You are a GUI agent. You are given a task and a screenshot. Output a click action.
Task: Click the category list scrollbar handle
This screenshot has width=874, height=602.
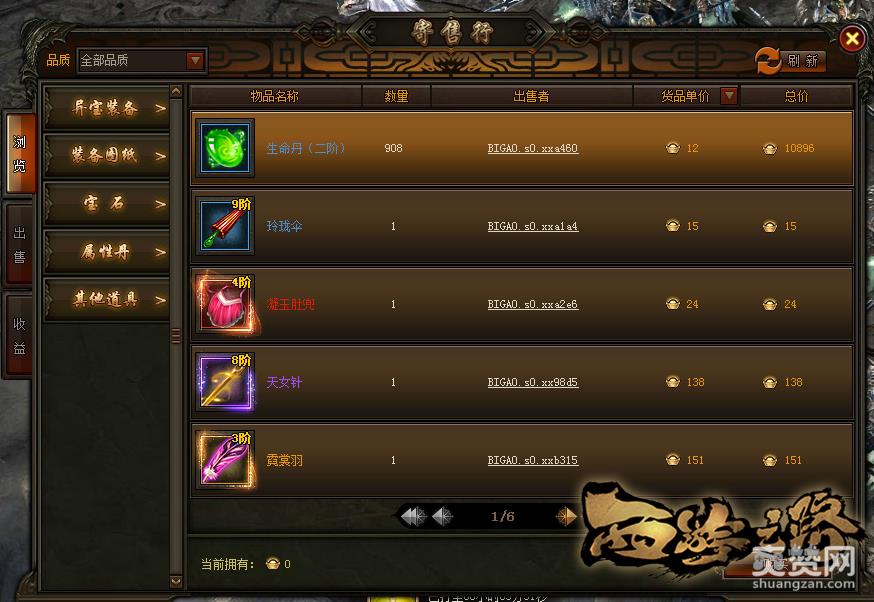pos(176,336)
